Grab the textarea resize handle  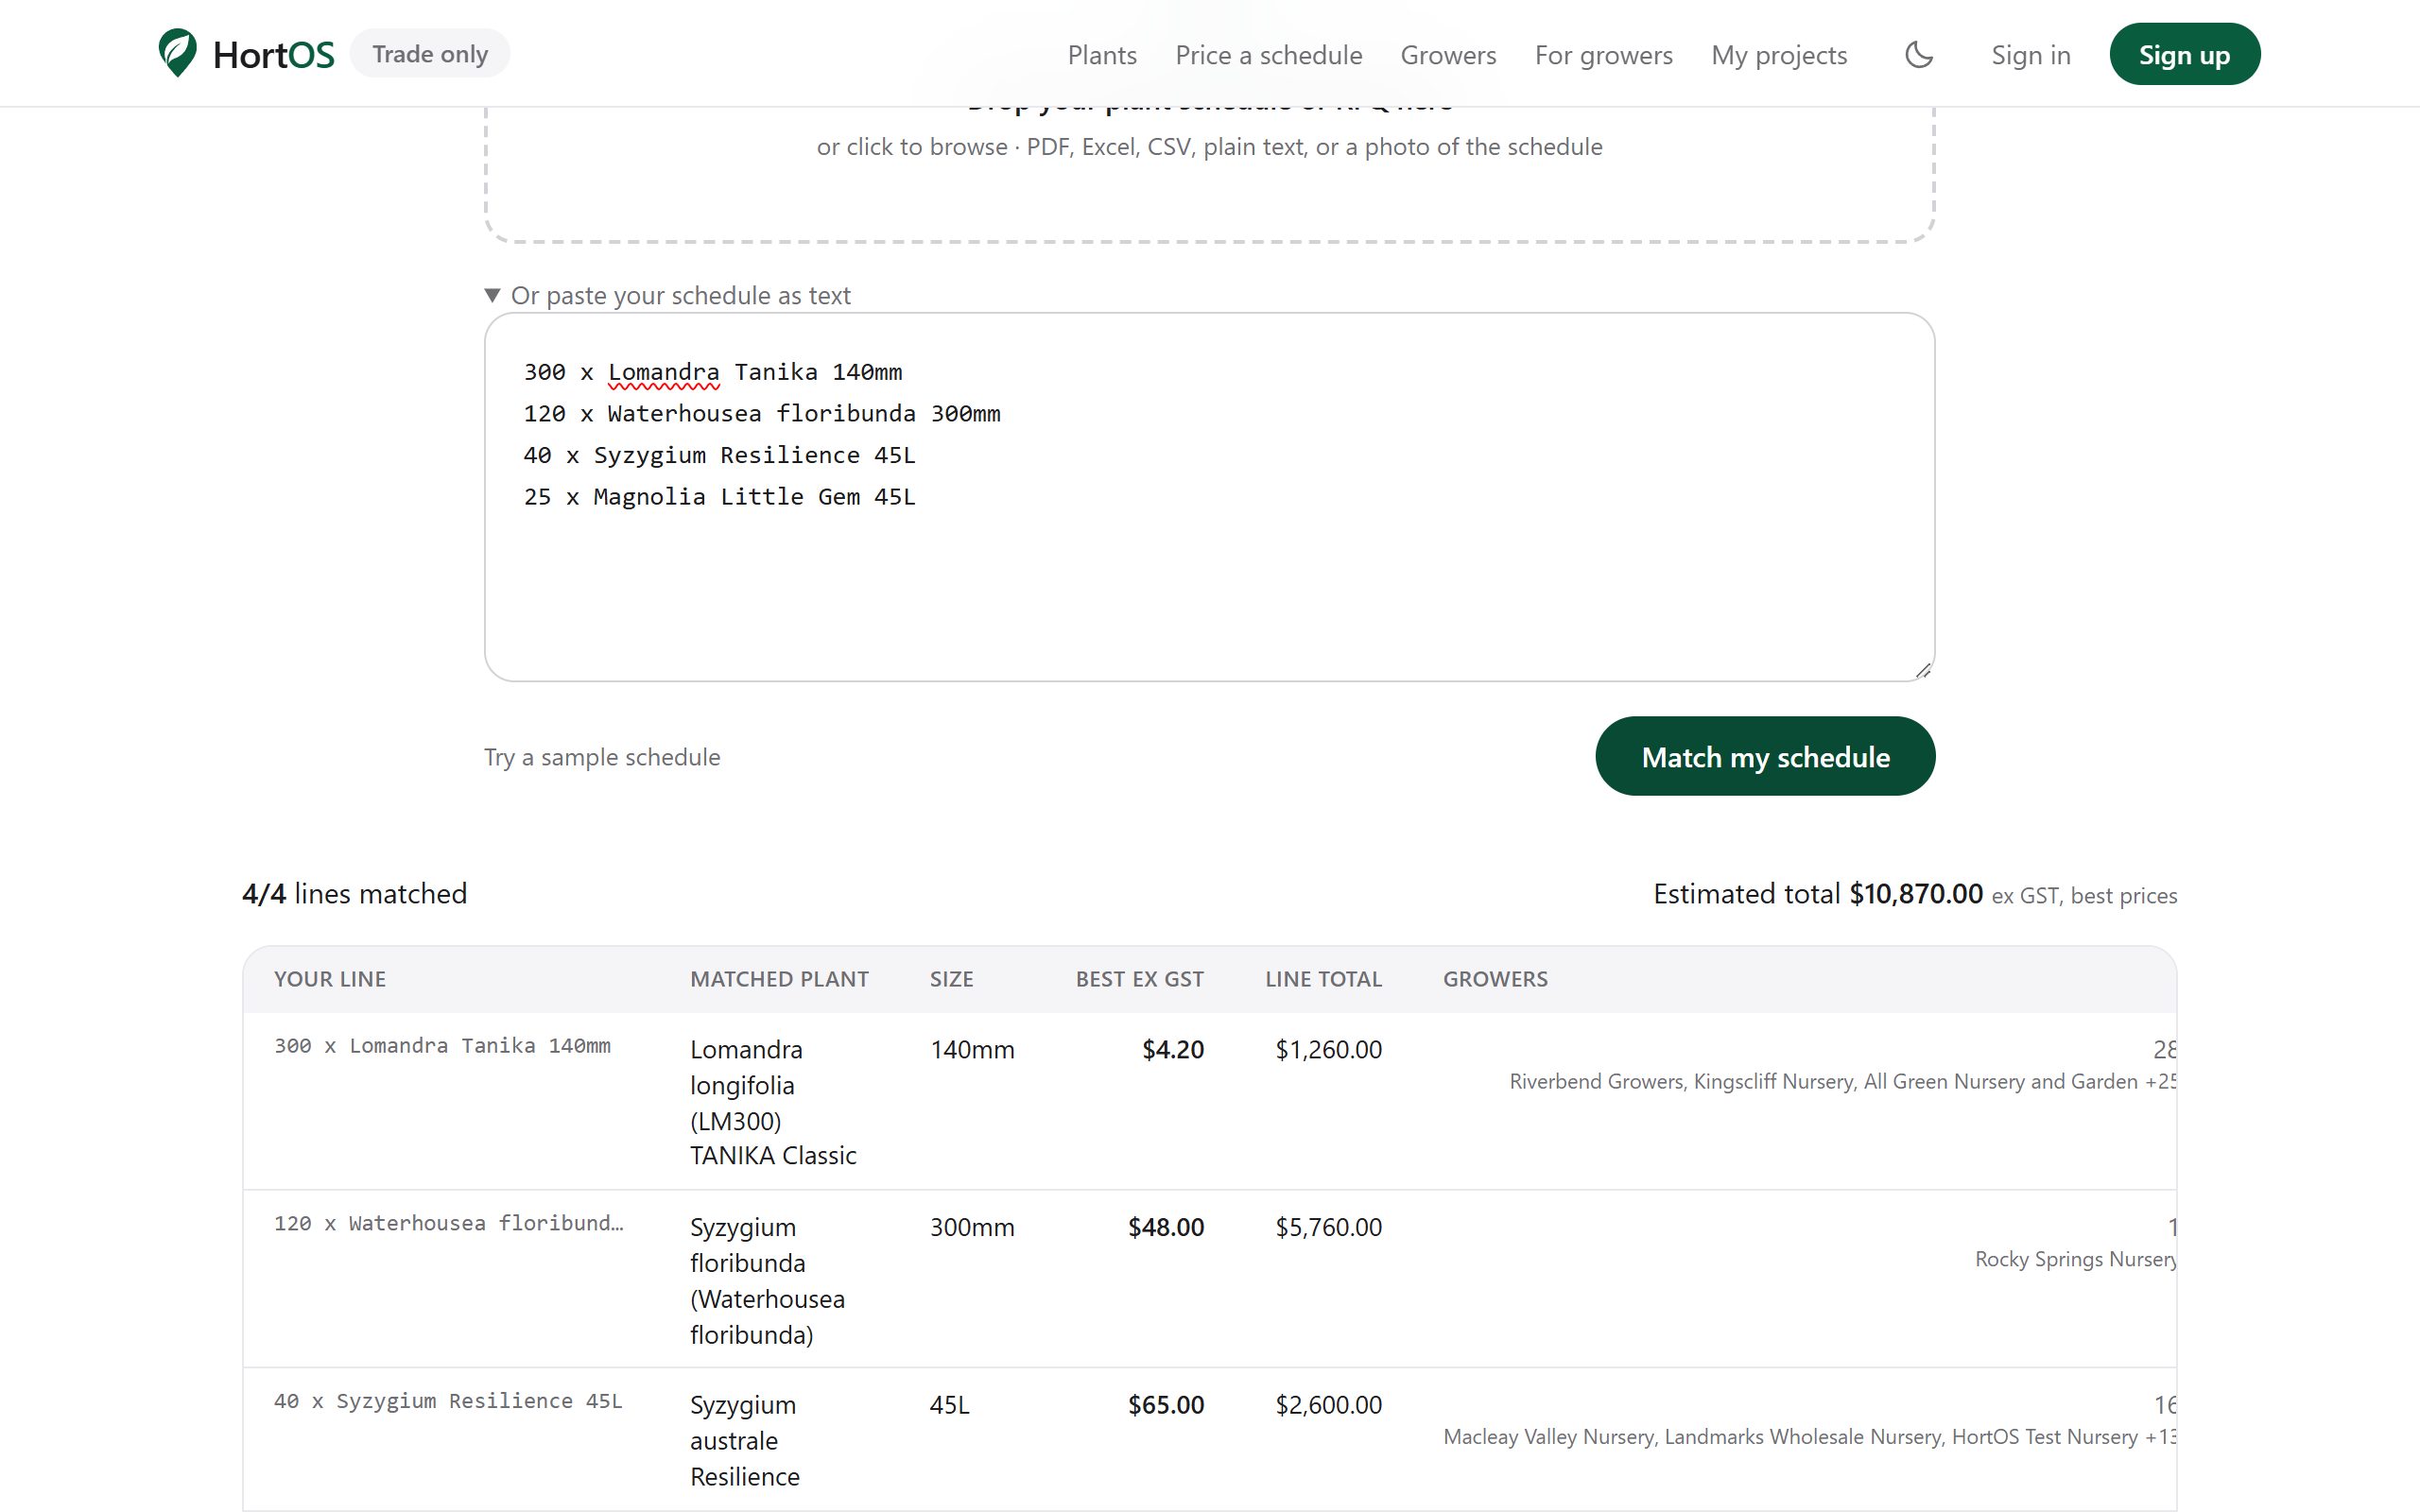1923,670
